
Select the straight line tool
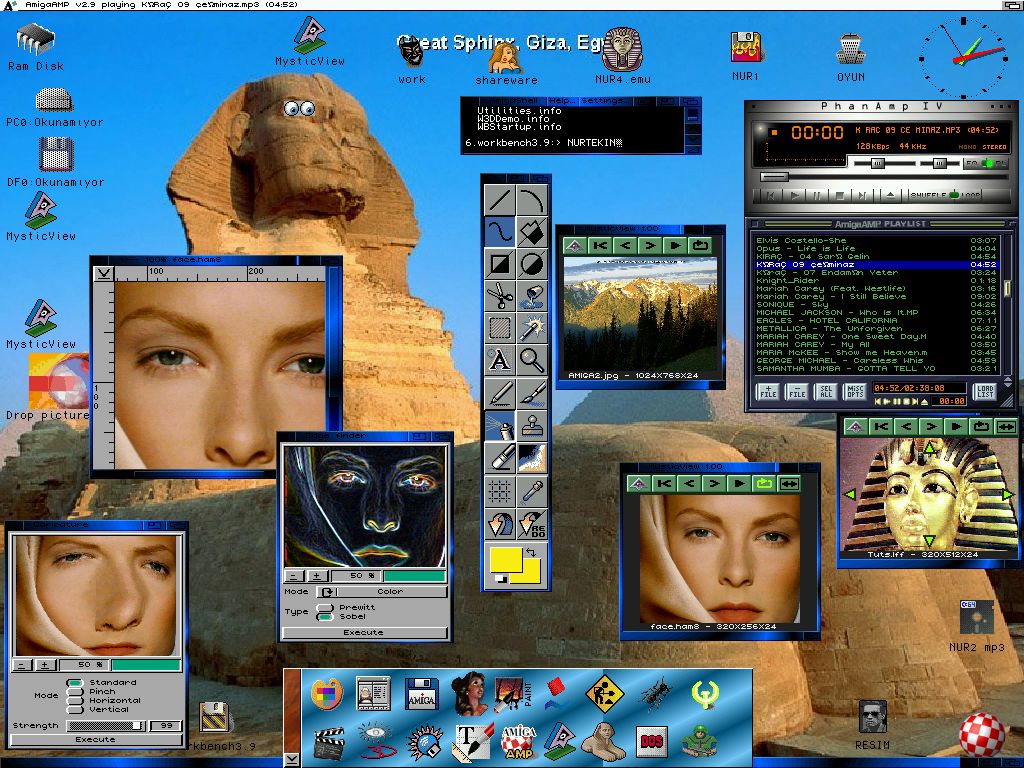coord(500,200)
